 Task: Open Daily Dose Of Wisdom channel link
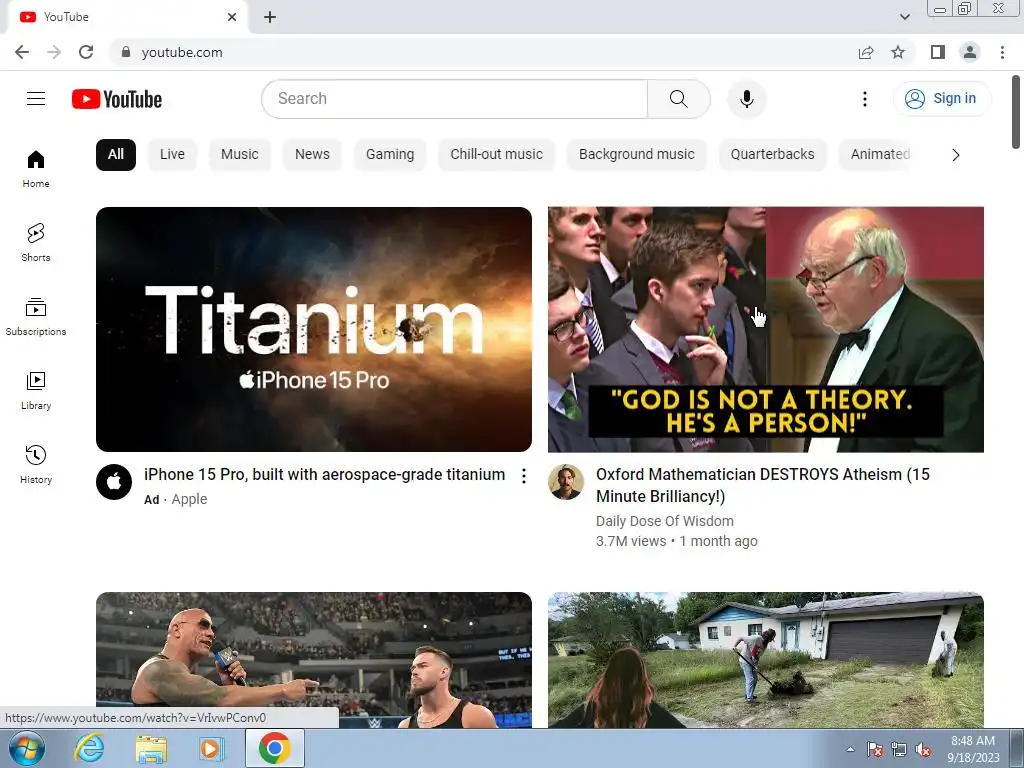[665, 521]
